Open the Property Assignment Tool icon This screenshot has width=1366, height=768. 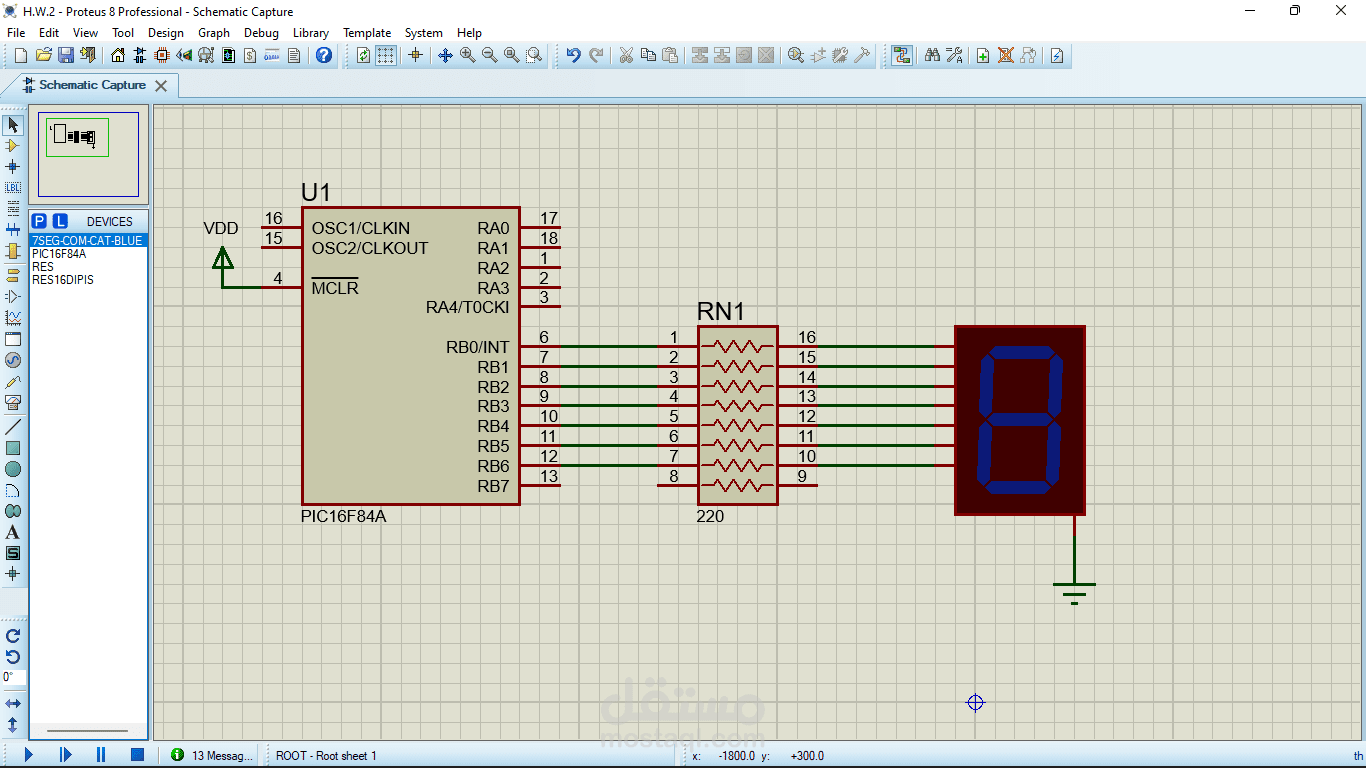(954, 55)
